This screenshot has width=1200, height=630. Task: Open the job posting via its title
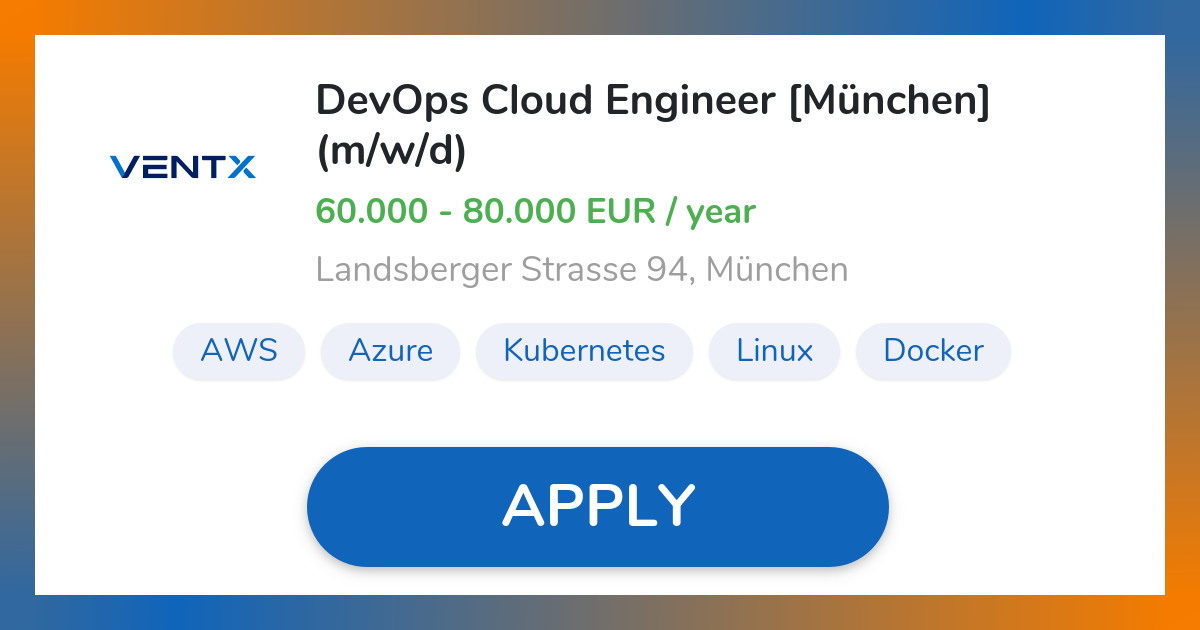pos(652,100)
